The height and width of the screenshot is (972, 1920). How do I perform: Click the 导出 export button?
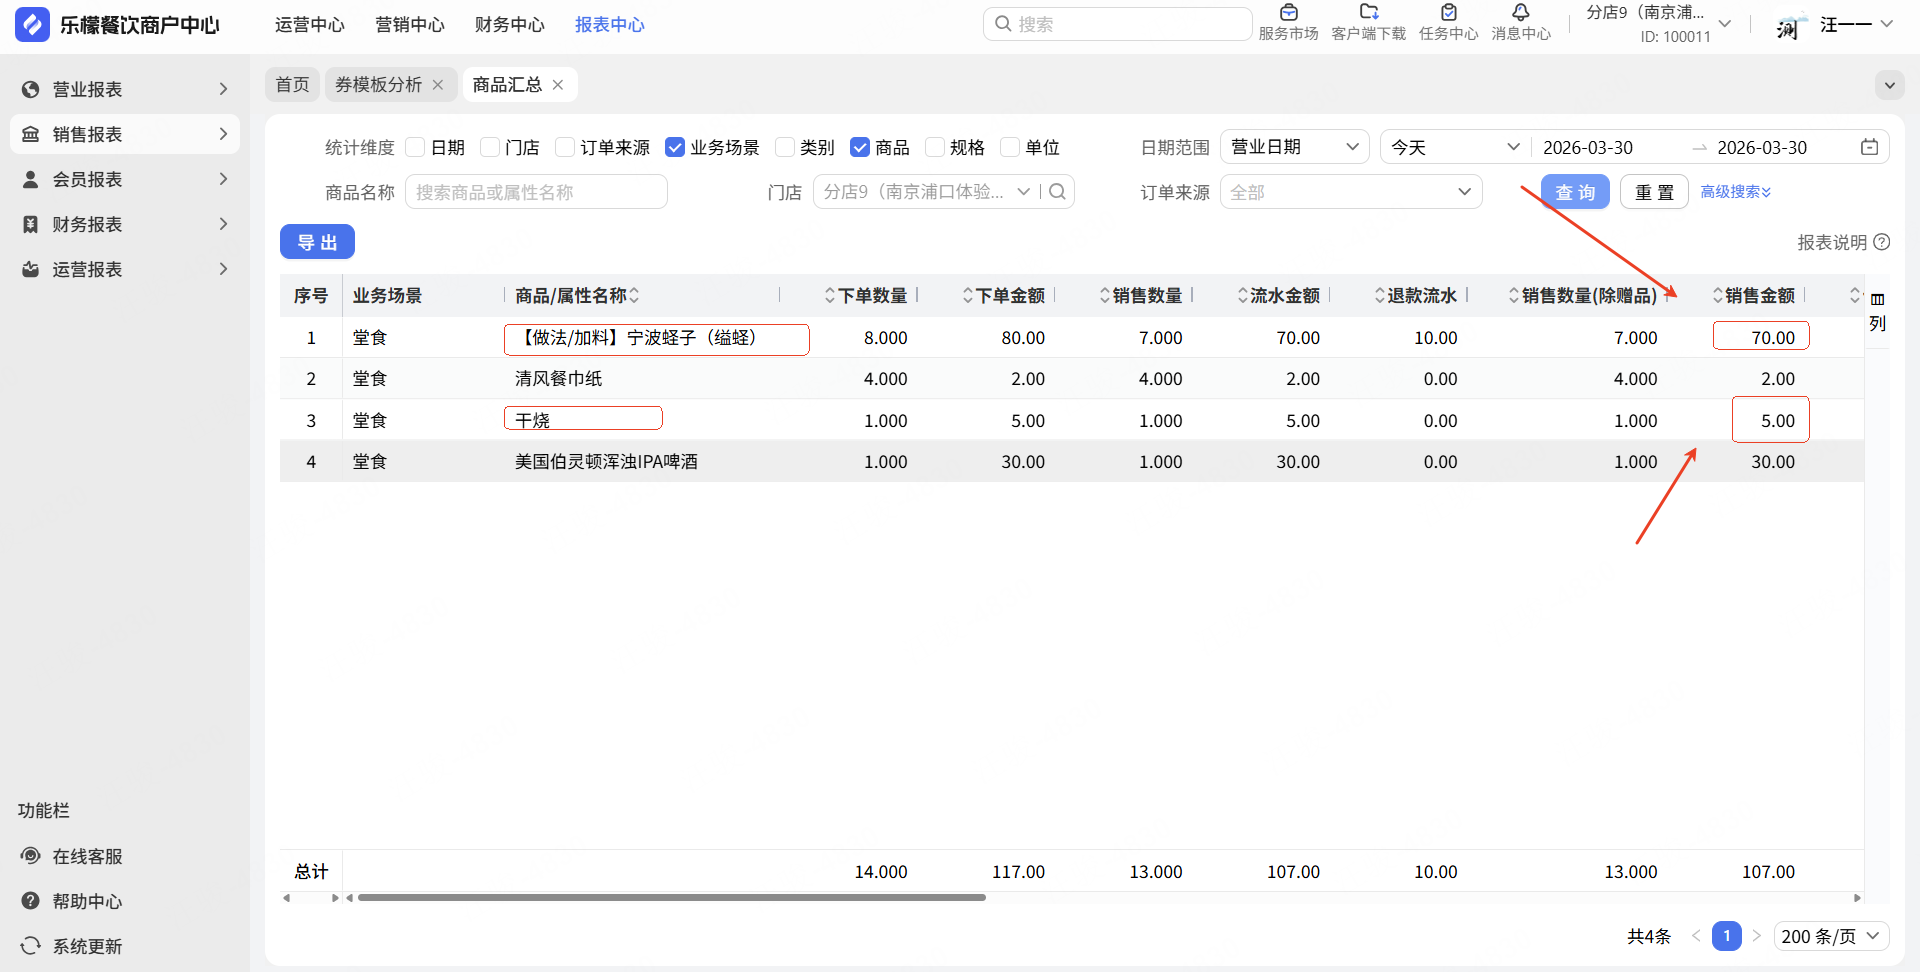[x=317, y=242]
